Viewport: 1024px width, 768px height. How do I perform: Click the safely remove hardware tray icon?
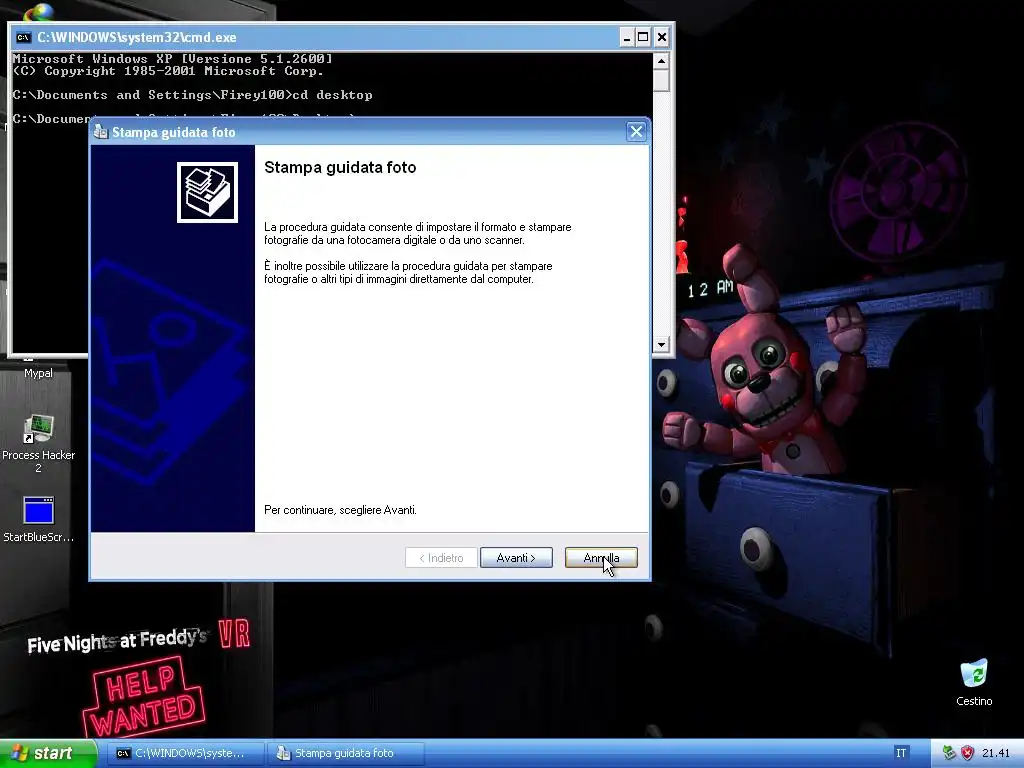[x=949, y=753]
